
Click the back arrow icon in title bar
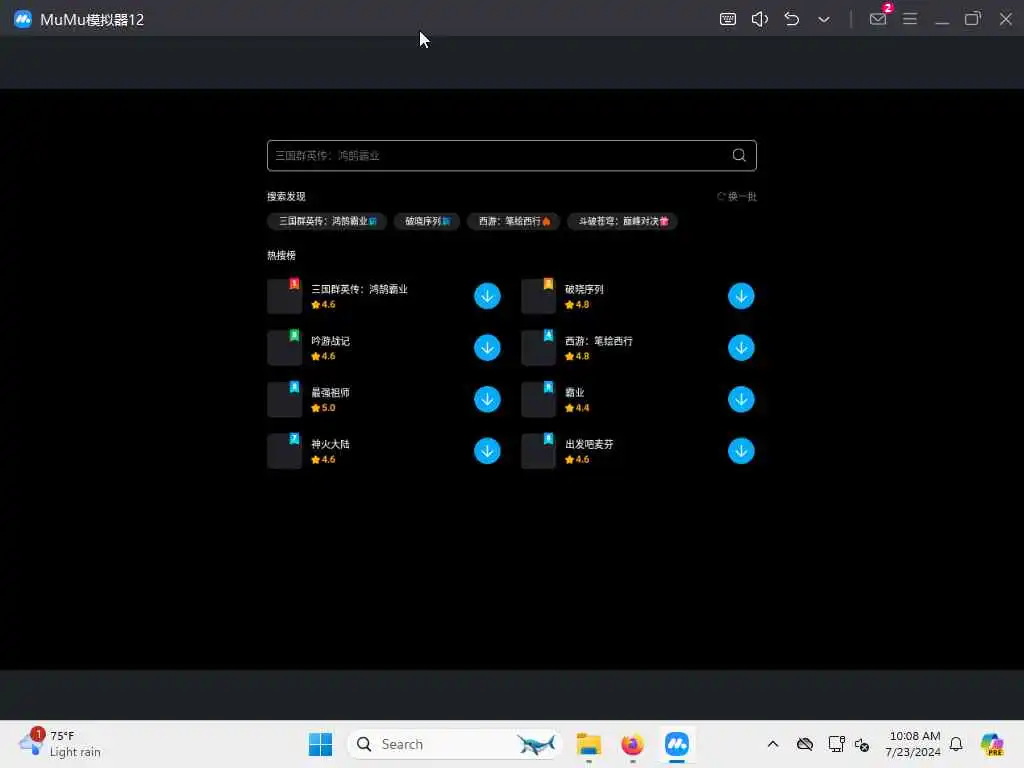pos(792,19)
